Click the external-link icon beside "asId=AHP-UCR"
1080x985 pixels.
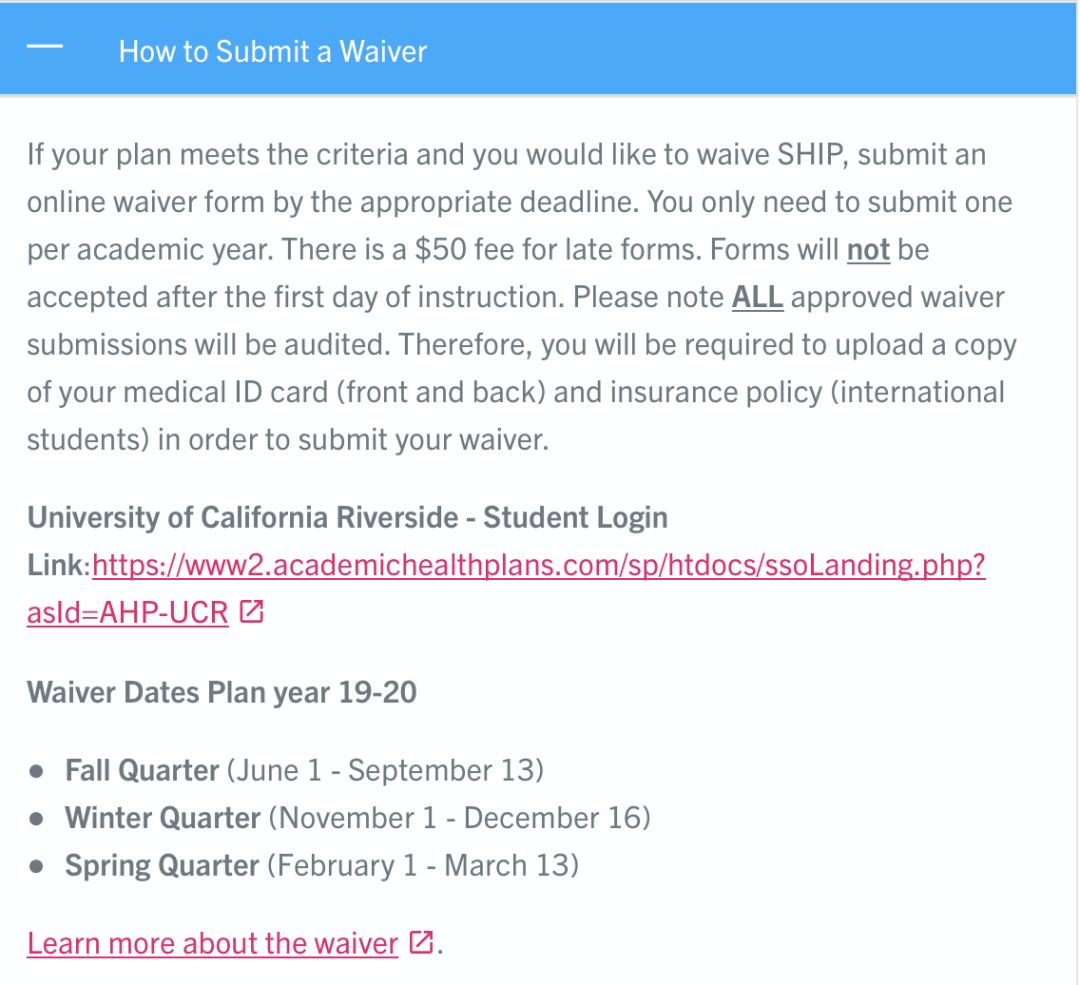pos(252,612)
